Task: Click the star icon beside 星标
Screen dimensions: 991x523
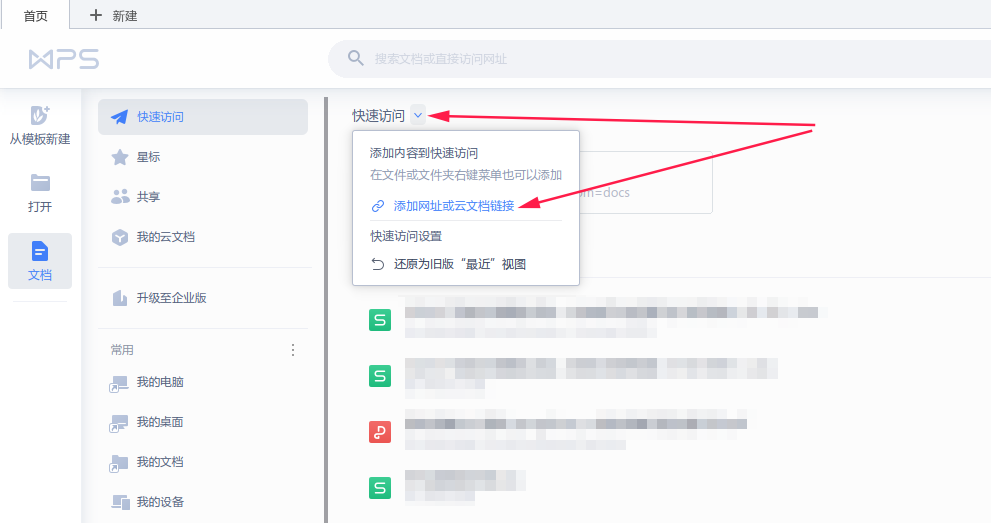Action: pos(119,157)
